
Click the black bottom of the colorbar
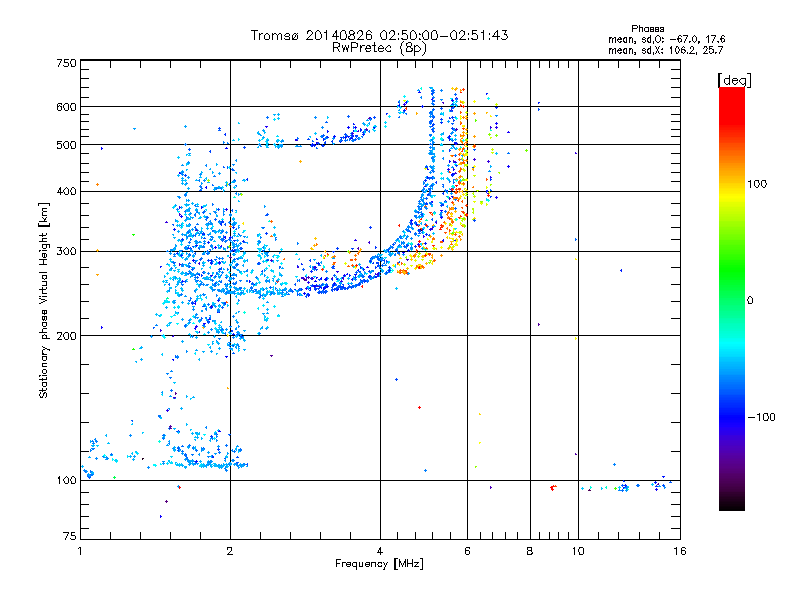click(x=732, y=503)
